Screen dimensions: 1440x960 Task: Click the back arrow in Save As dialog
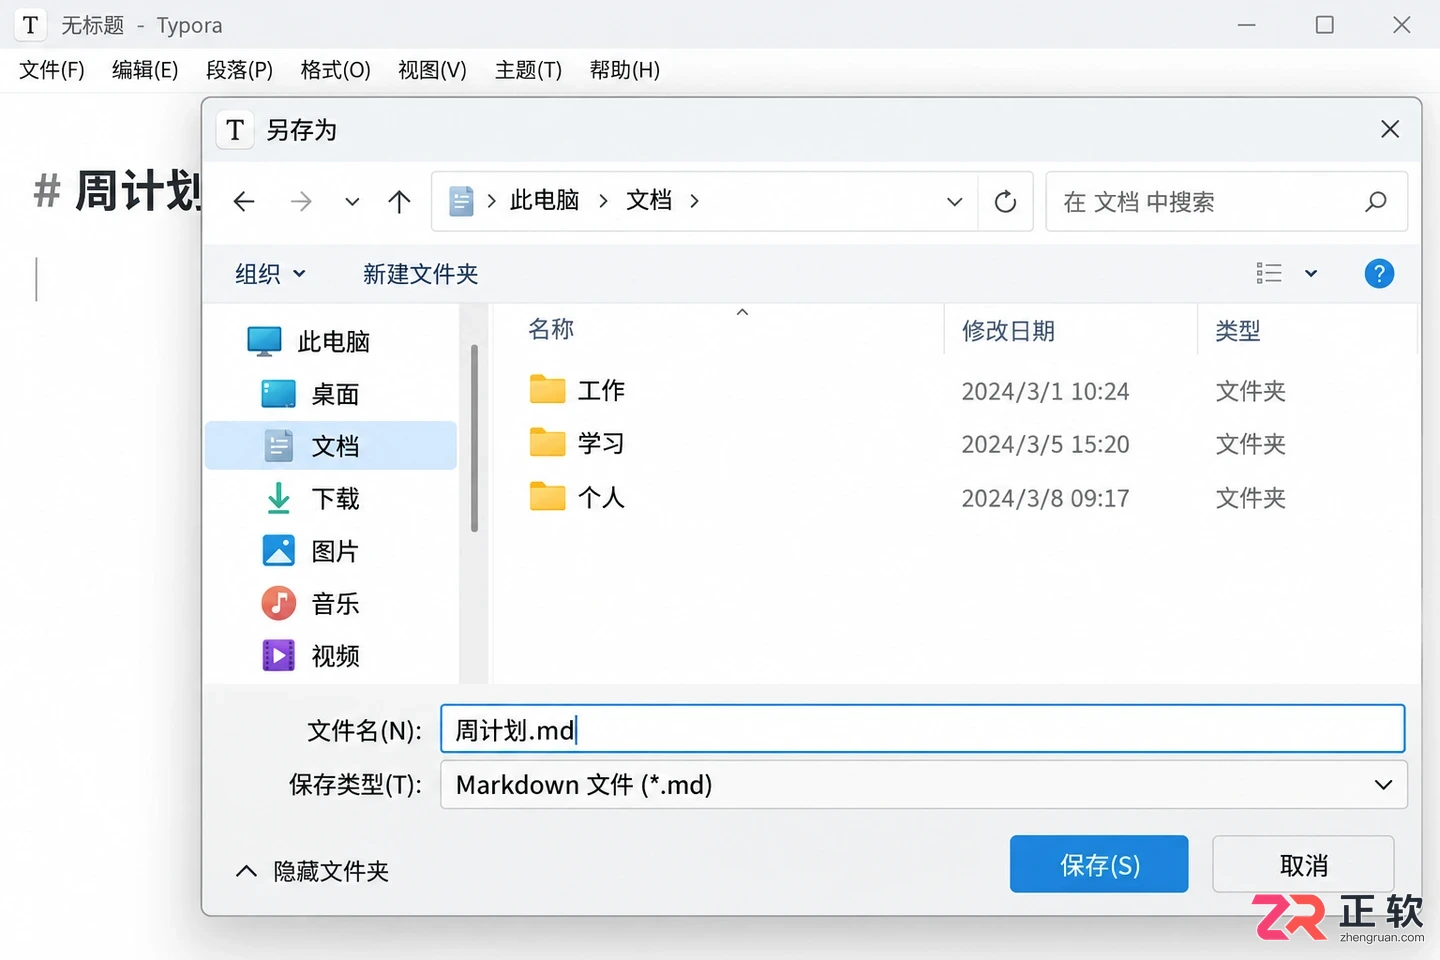pyautogui.click(x=244, y=202)
